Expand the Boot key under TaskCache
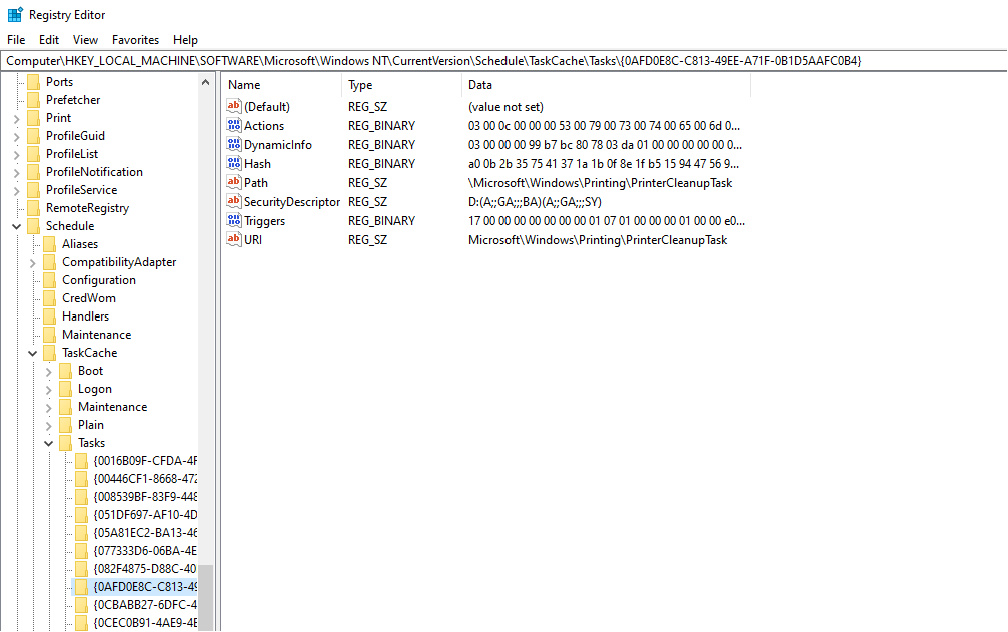 tap(49, 371)
